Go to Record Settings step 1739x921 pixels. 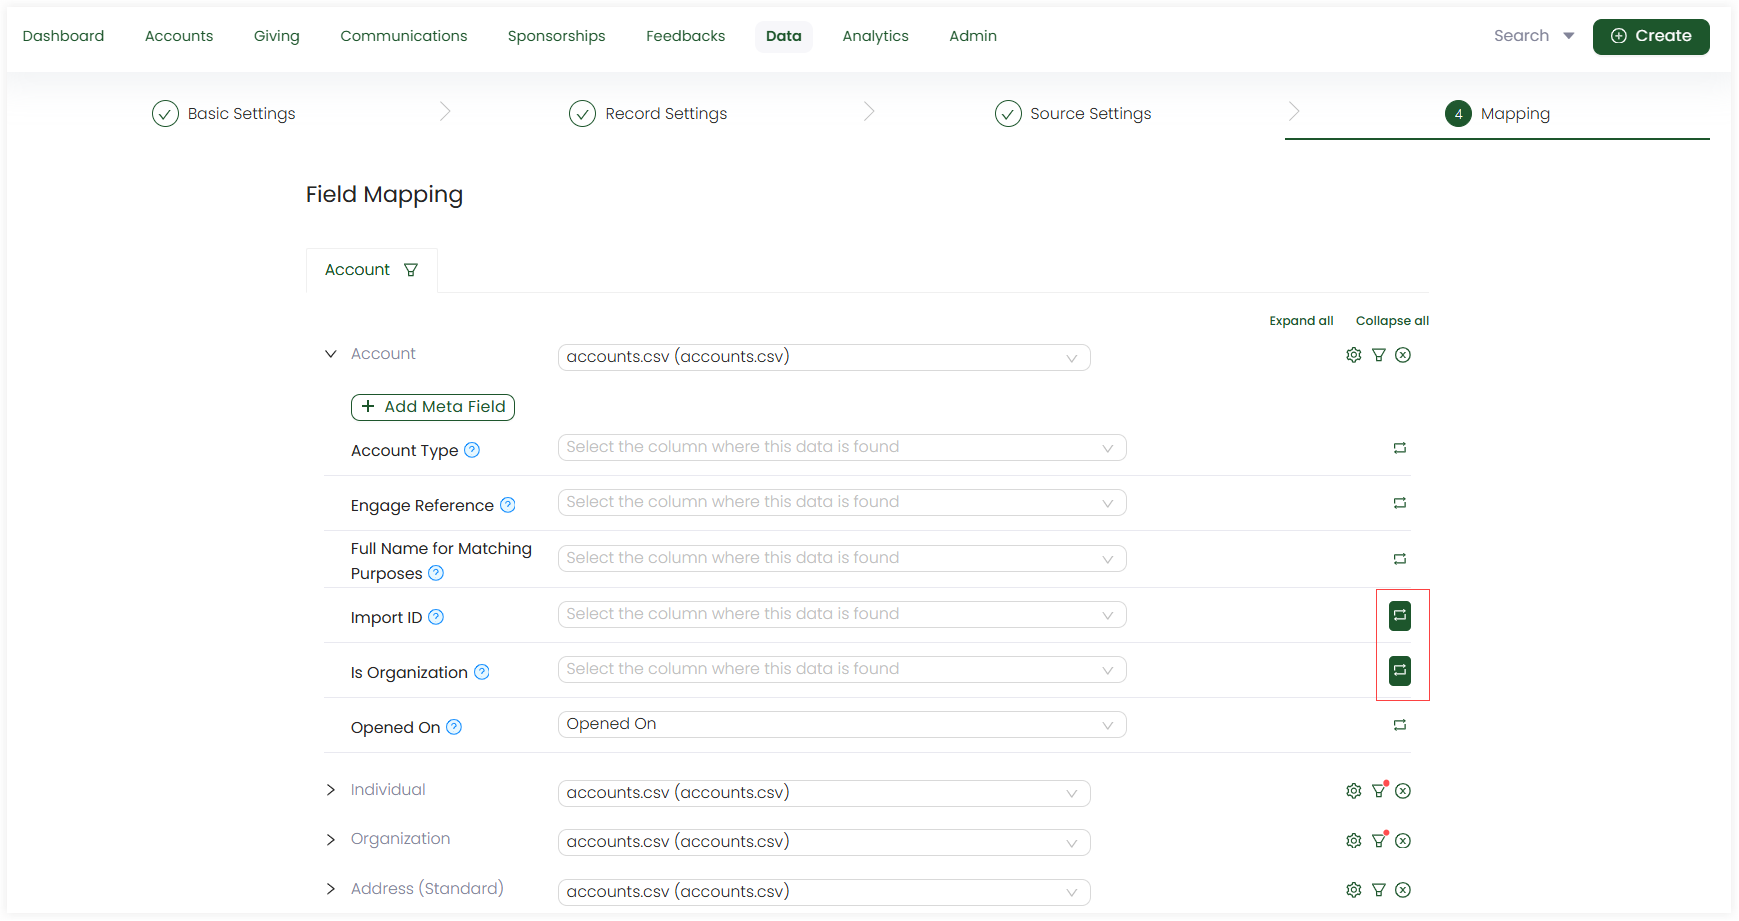[648, 114]
